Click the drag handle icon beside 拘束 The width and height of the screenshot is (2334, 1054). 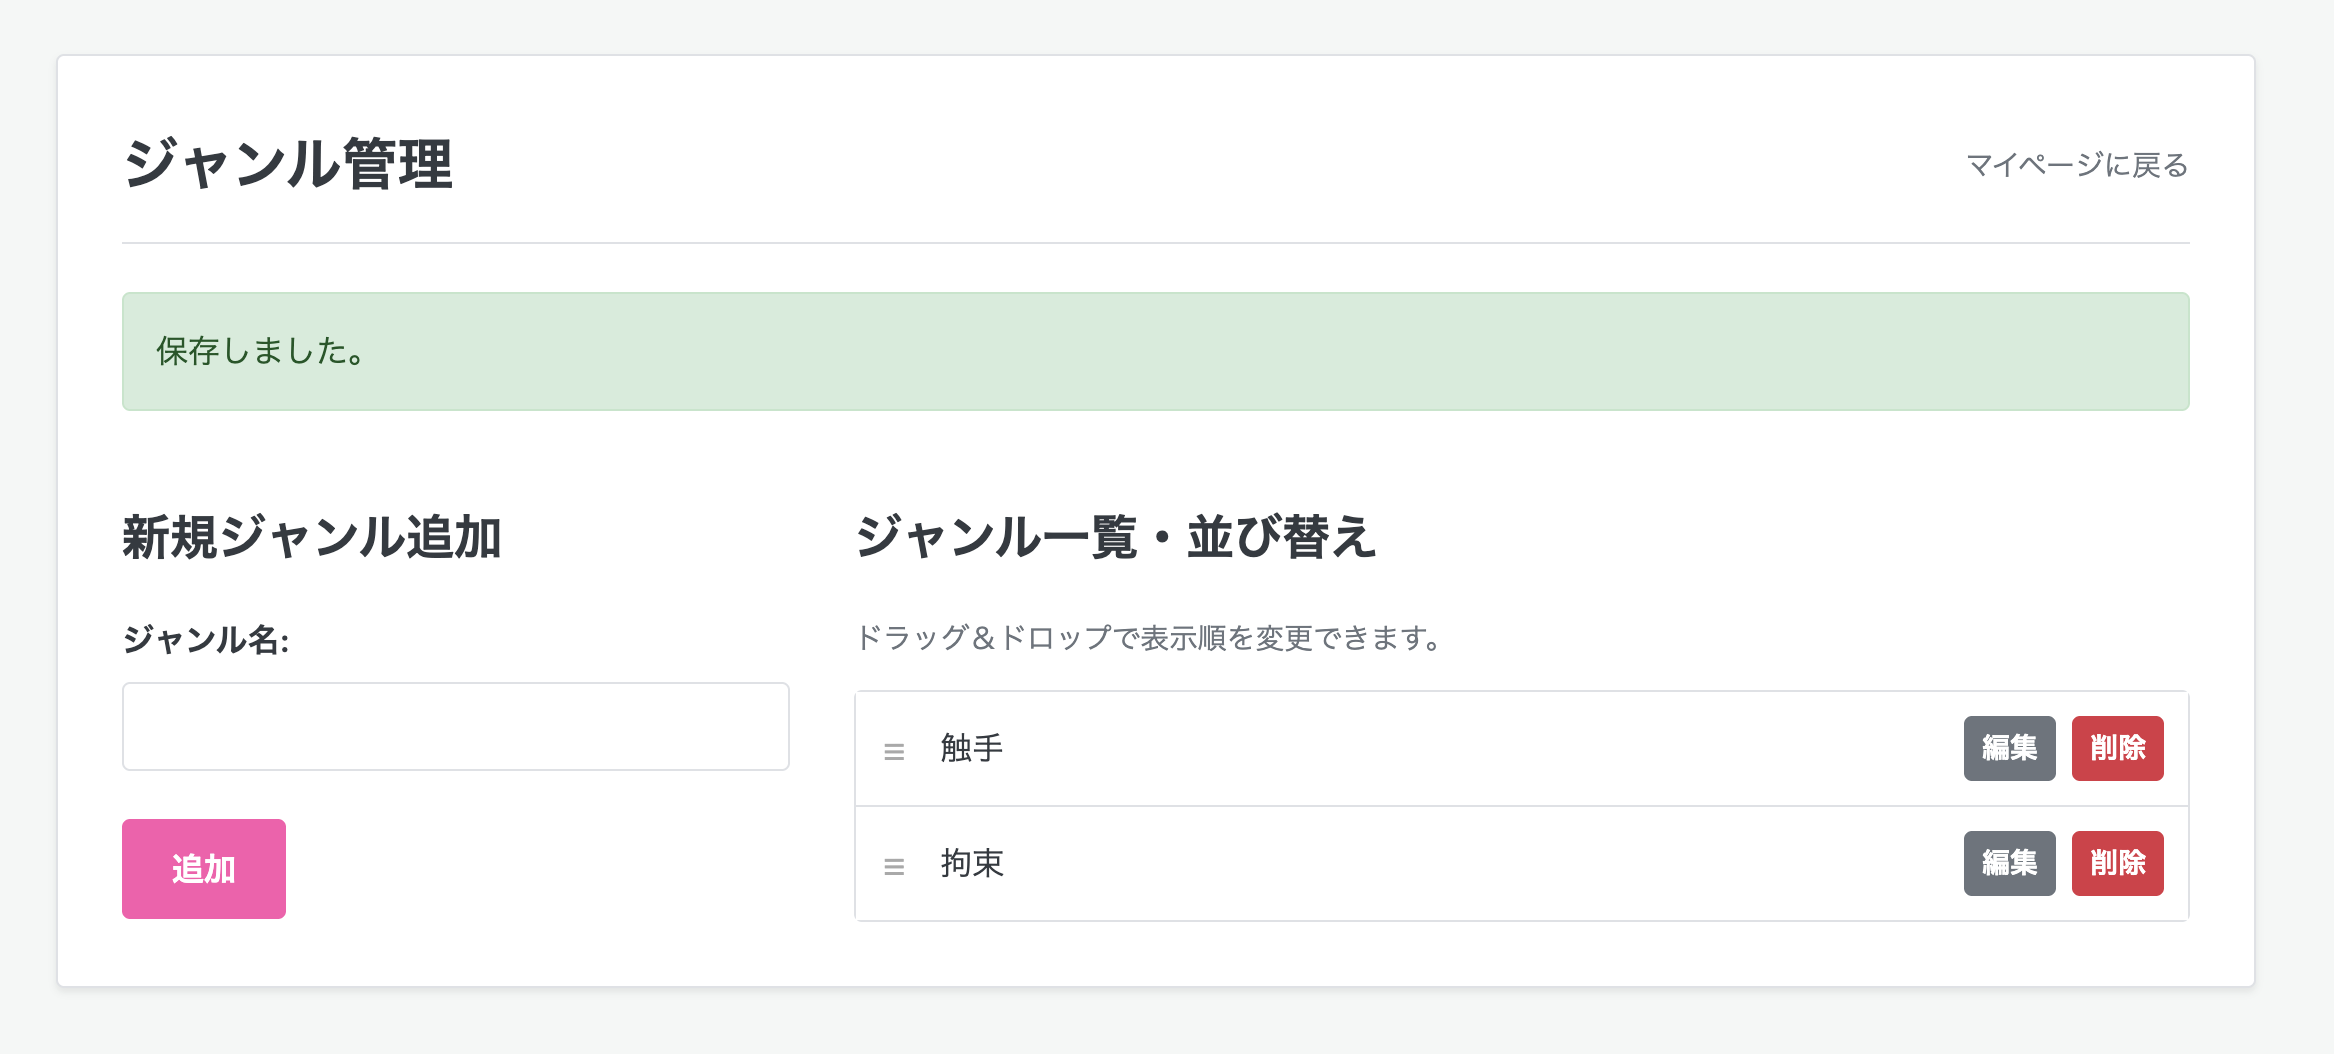pyautogui.click(x=893, y=864)
